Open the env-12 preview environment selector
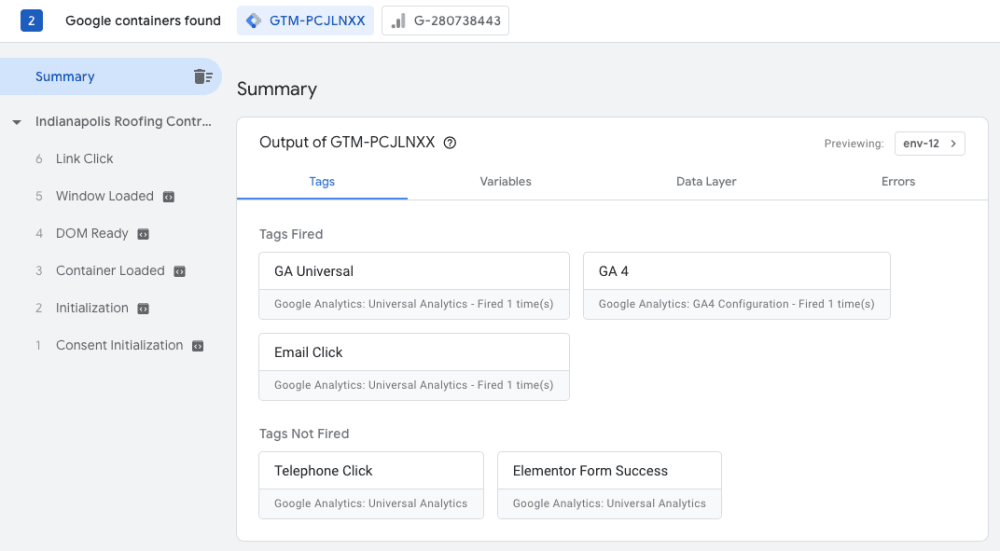Screen dimensions: 1000x551 tap(930, 143)
